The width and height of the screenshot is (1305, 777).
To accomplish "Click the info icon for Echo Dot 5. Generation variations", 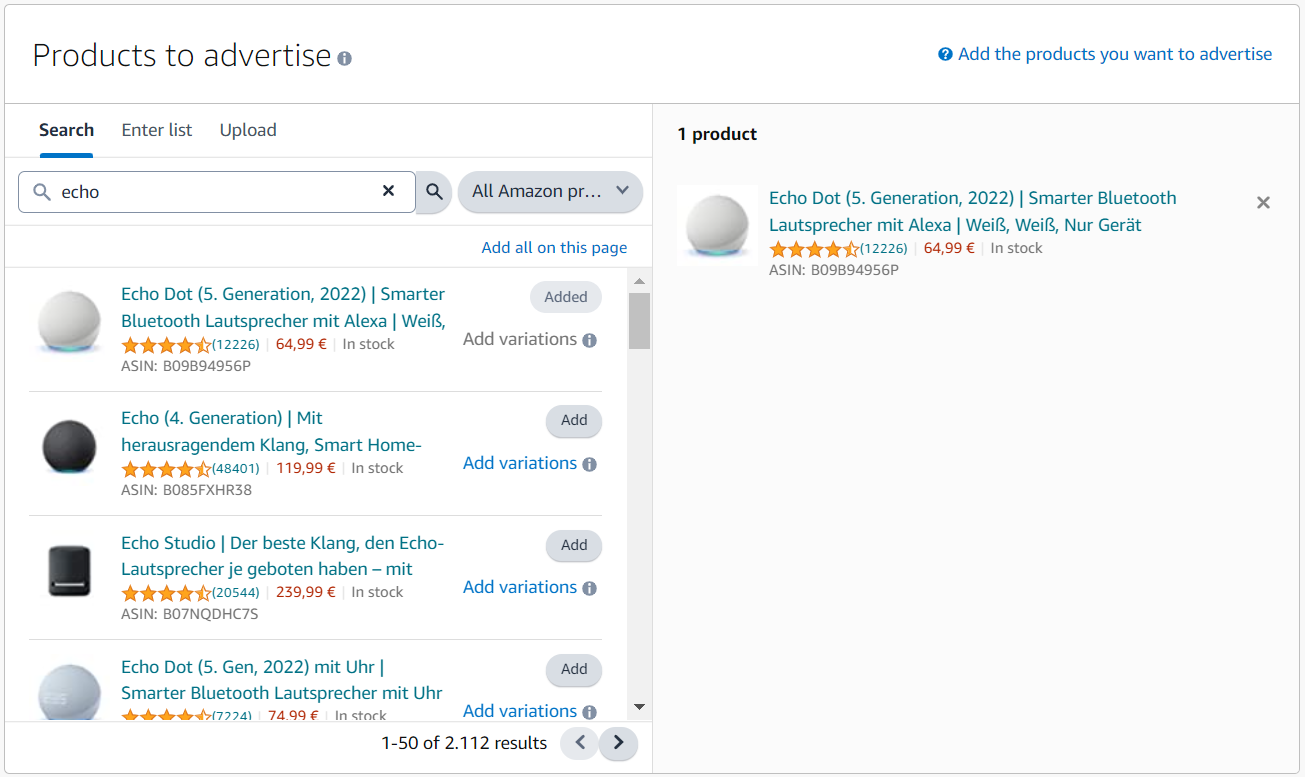I will [589, 340].
